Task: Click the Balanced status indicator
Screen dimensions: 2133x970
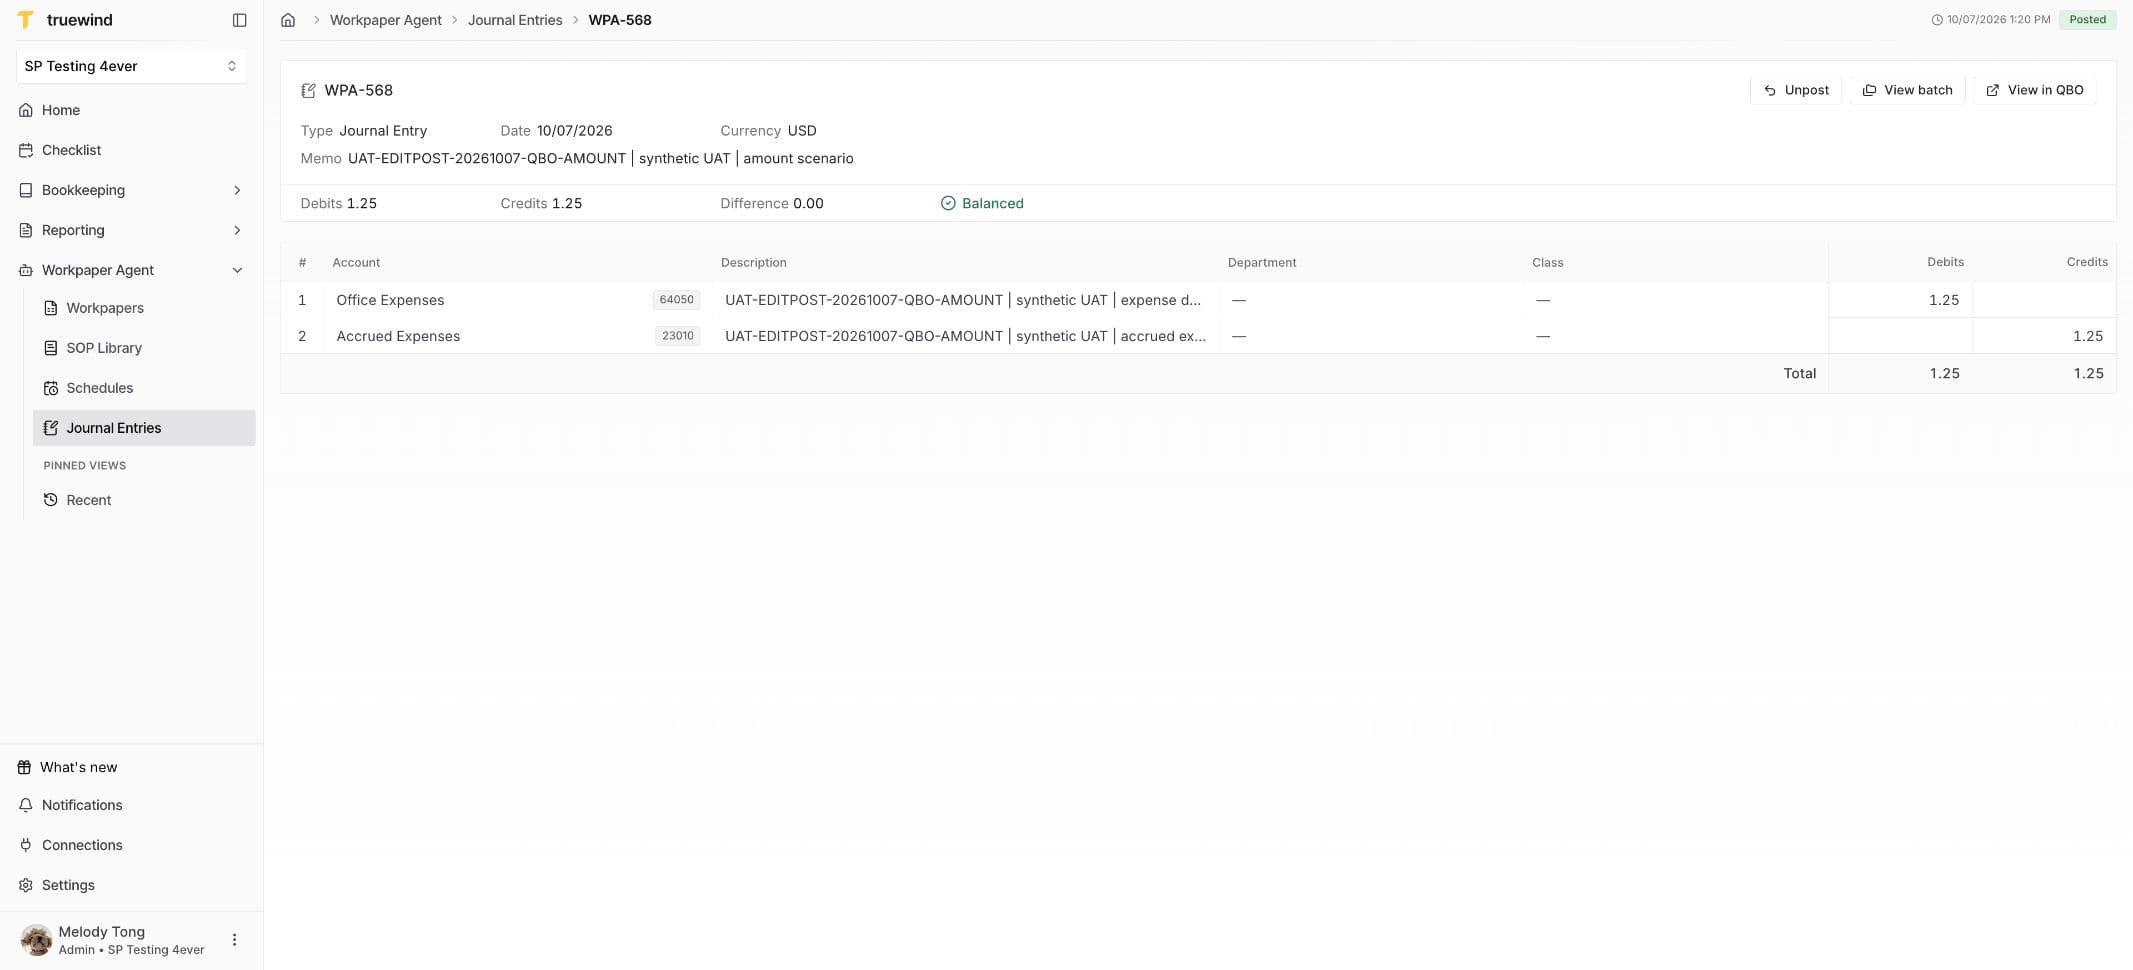Action: (x=982, y=203)
